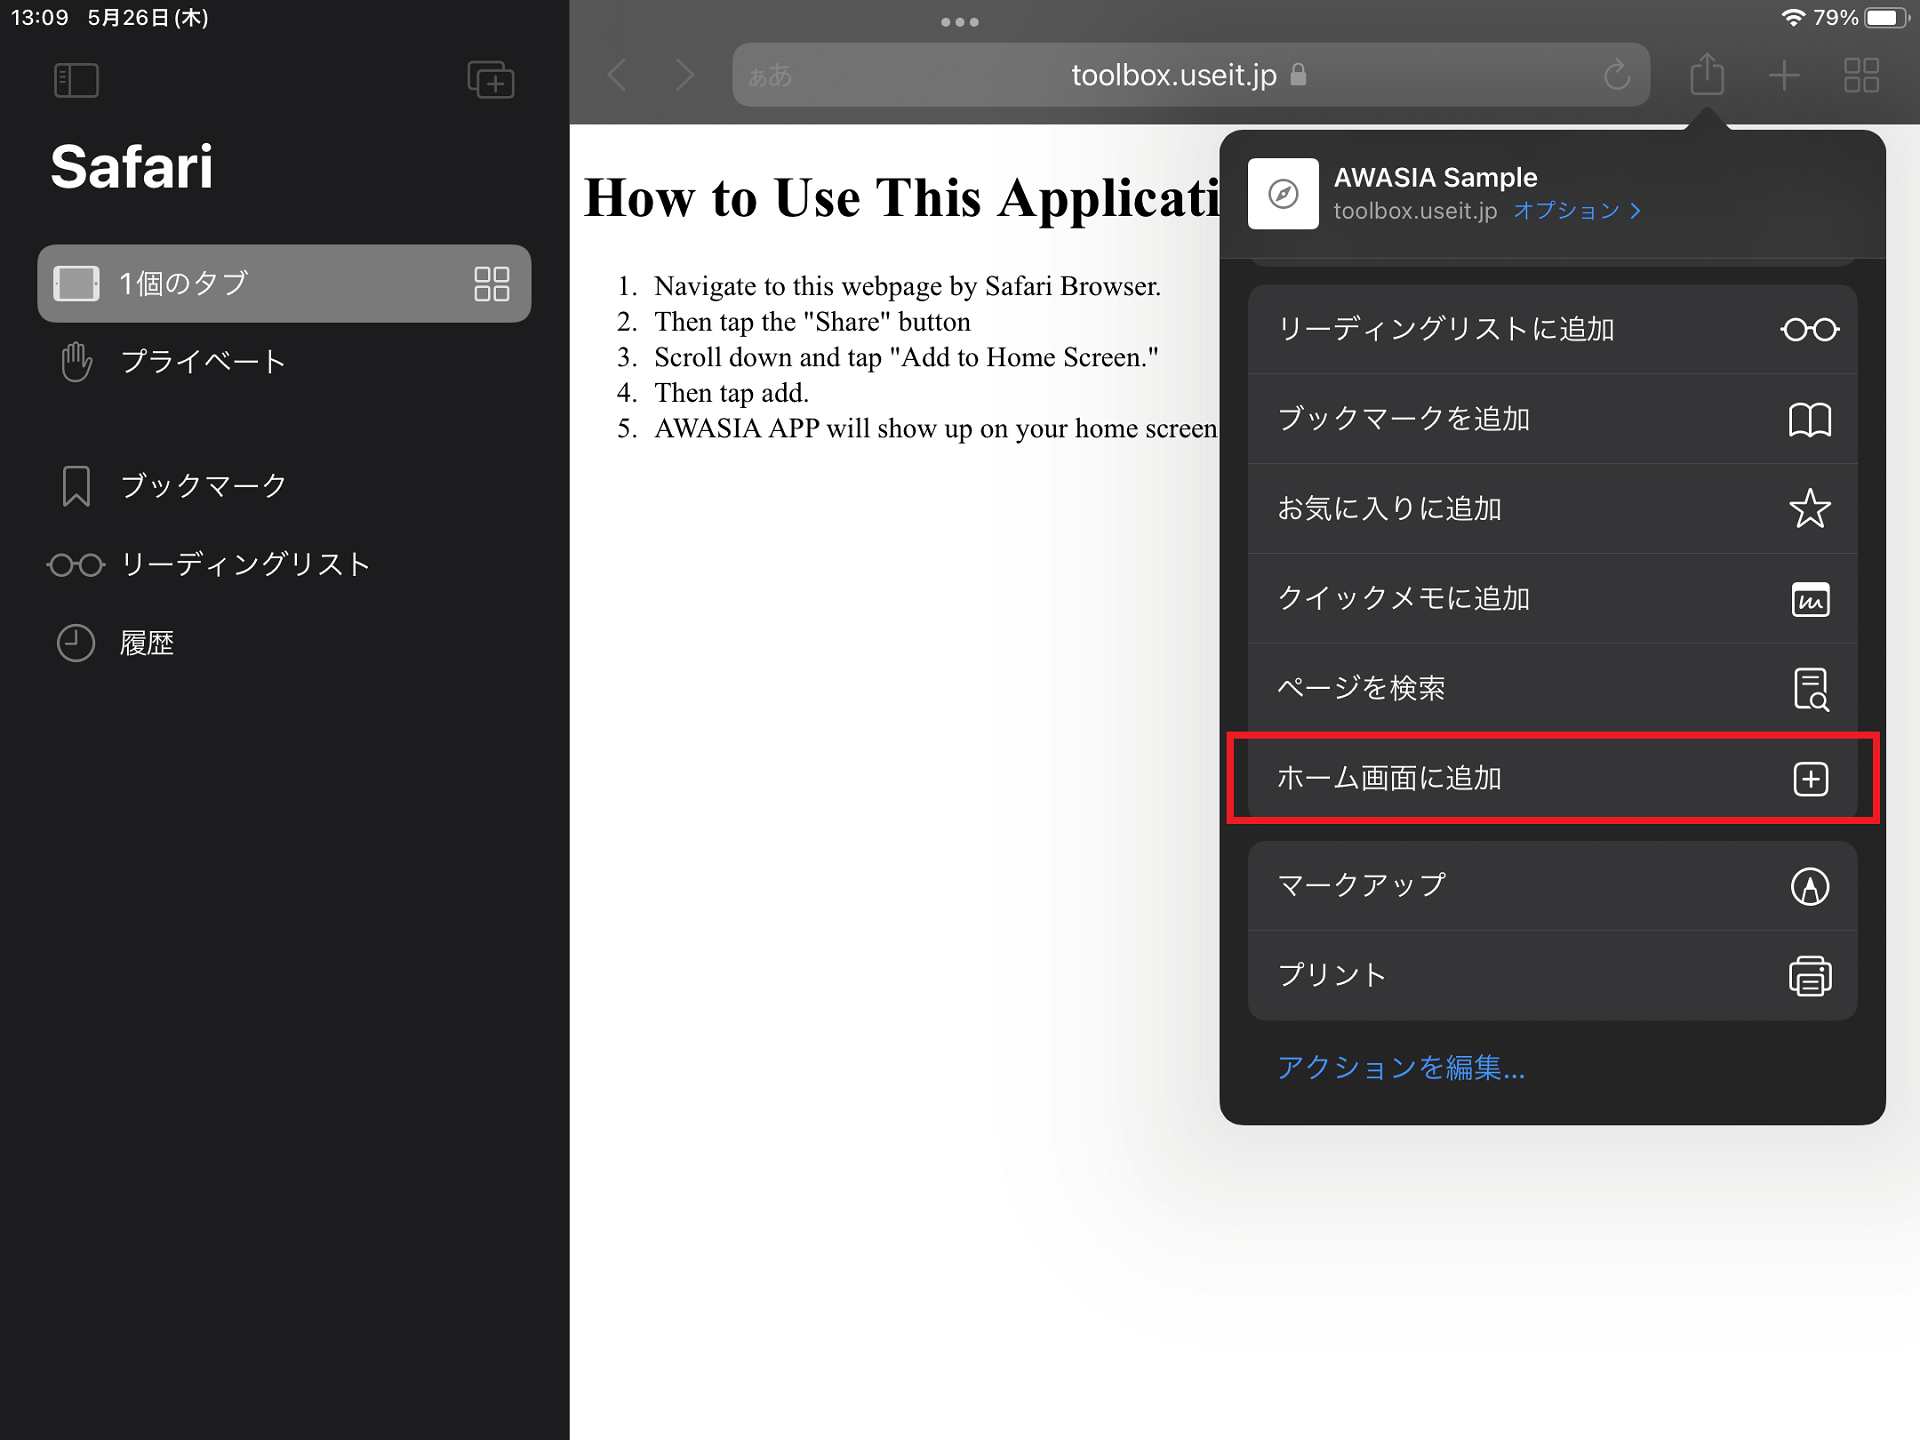The height and width of the screenshot is (1440, 1920).
Task: Show tab overview grid in toolbar
Action: 1861,75
